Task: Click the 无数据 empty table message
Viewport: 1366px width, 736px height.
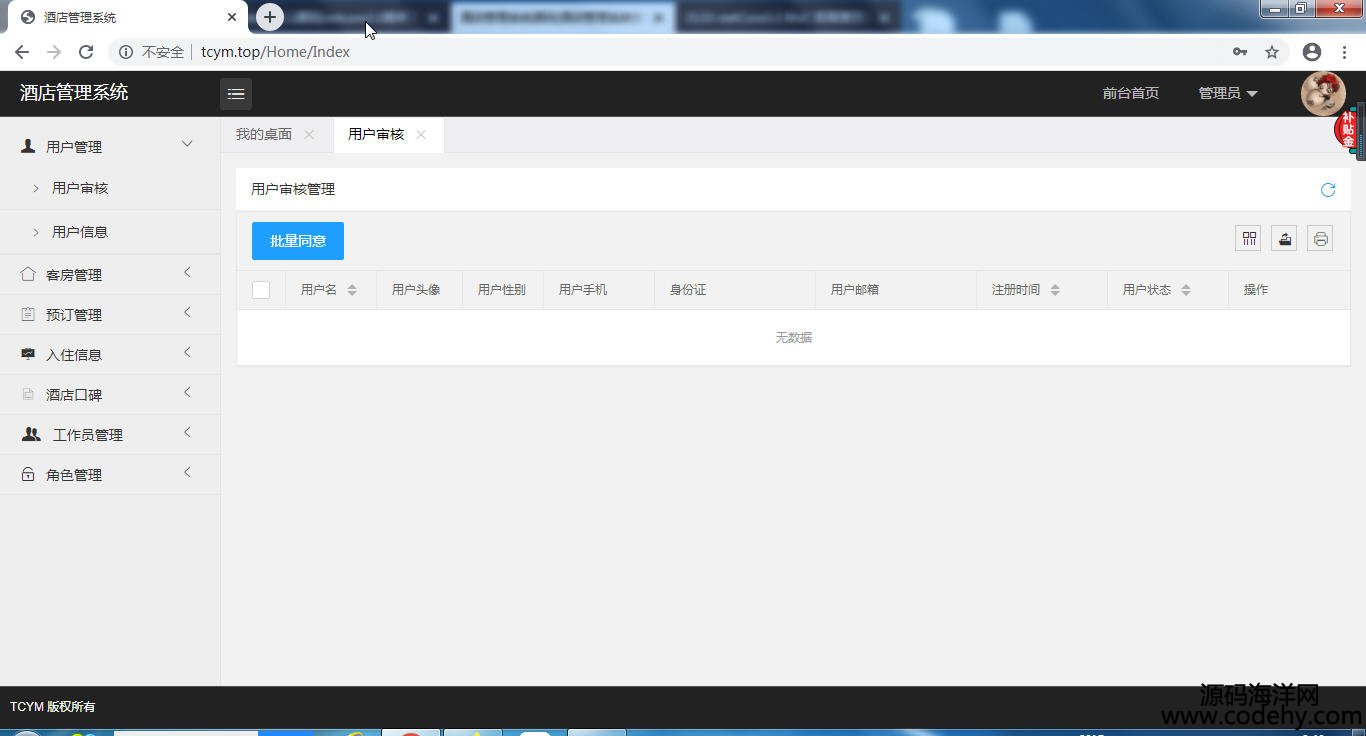Action: [794, 338]
